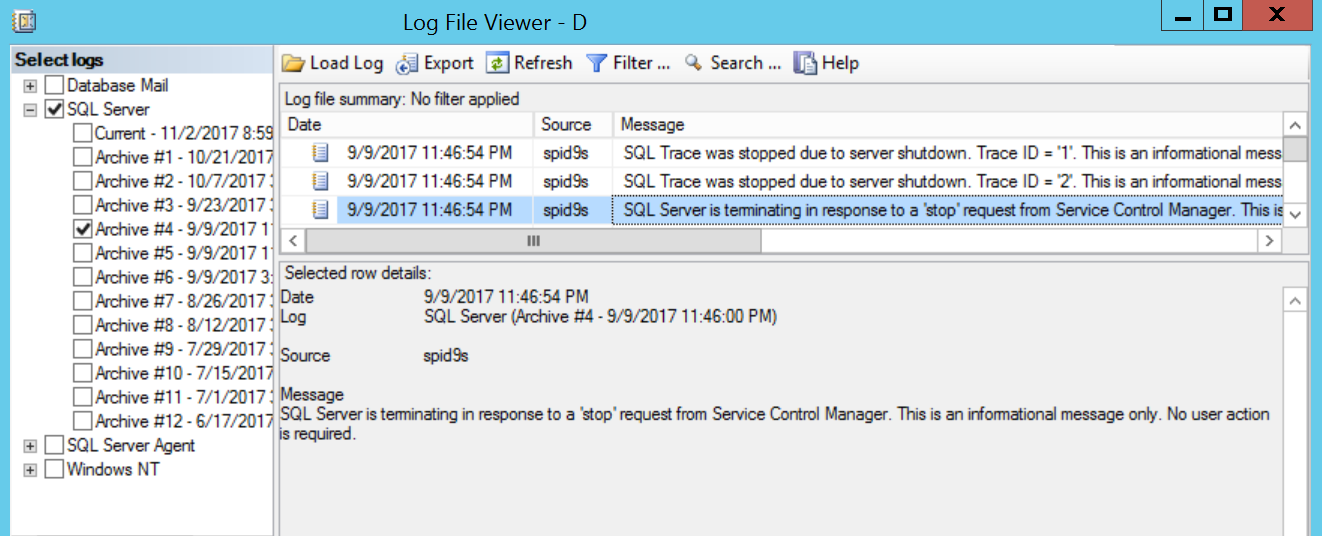
Task: Uncheck the SQL Server logs checkbox
Action: pyautogui.click(x=55, y=110)
